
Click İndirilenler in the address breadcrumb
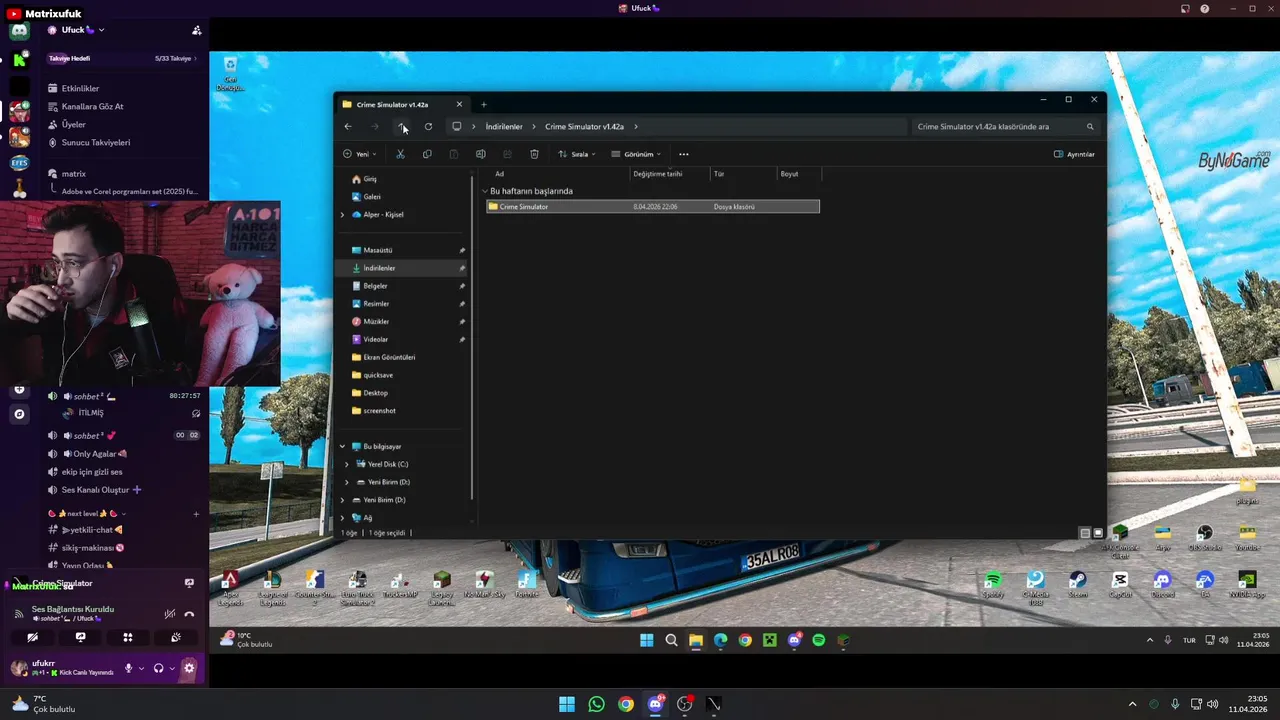coord(504,127)
